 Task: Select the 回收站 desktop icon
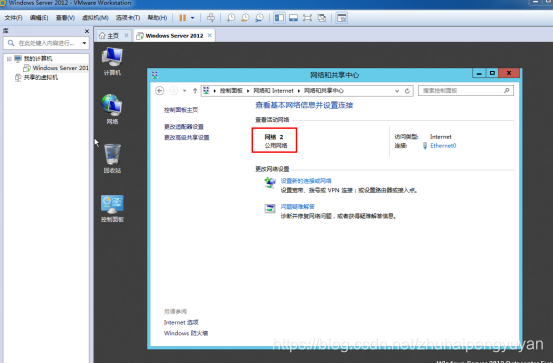point(112,158)
